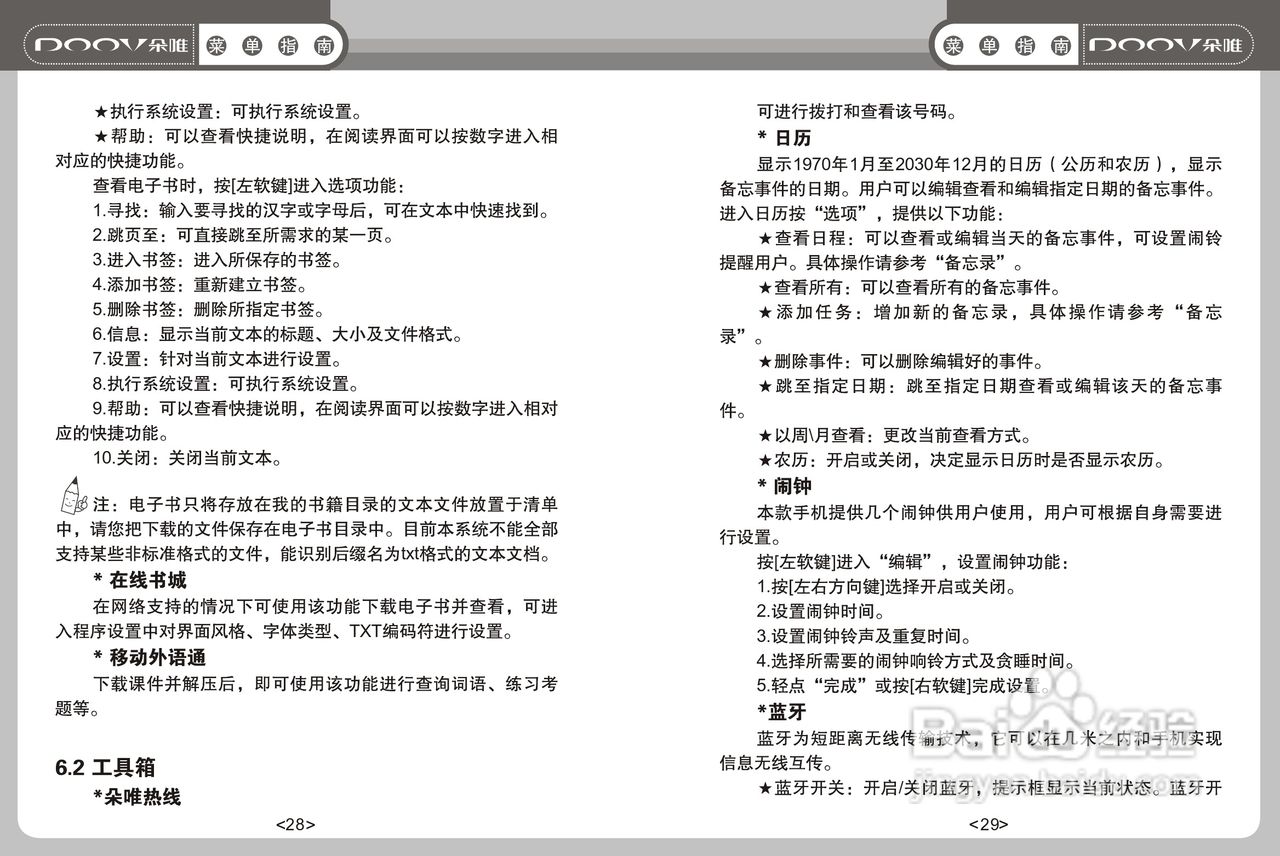
Task: Toggle 农历 display on or off
Action: [790, 461]
